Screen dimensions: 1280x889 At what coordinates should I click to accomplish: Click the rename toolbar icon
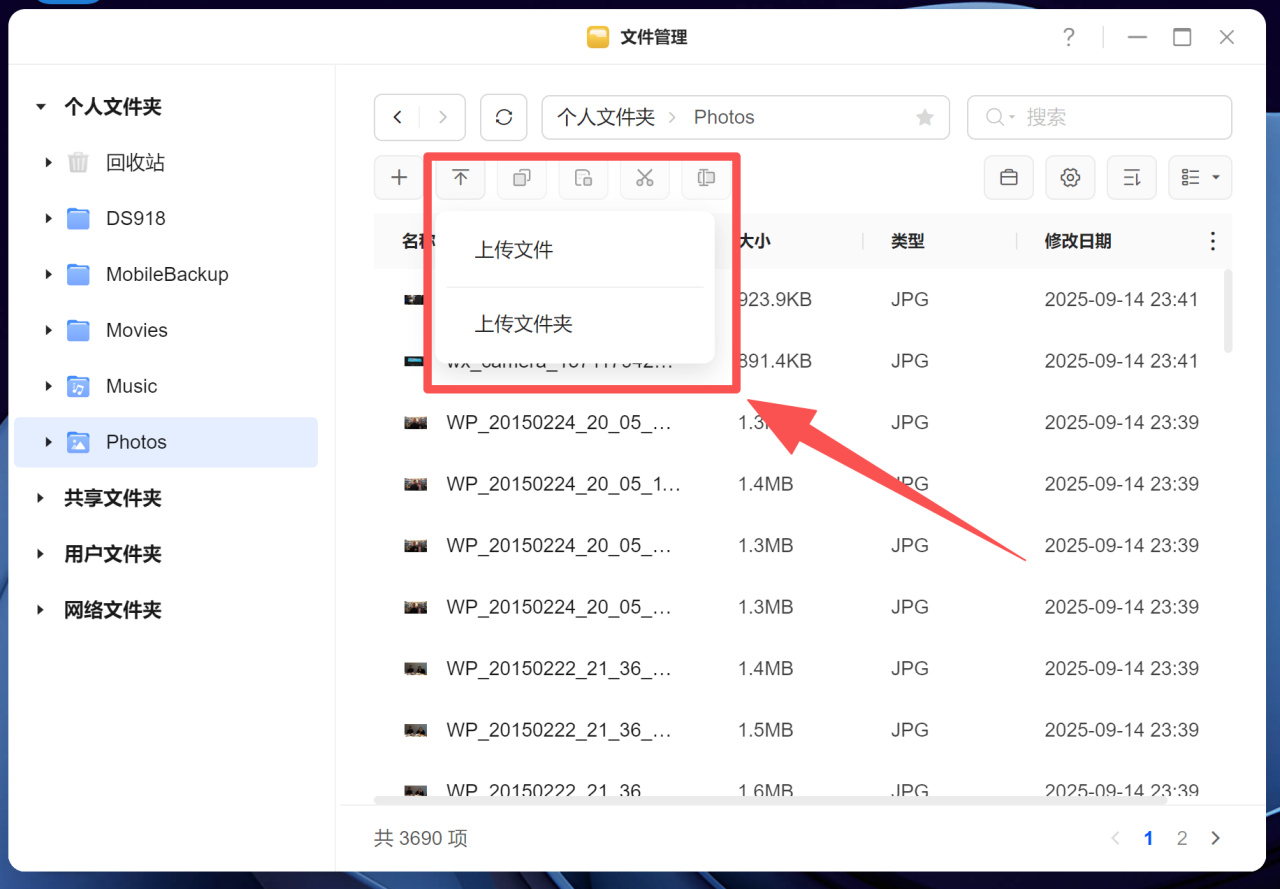pos(706,178)
